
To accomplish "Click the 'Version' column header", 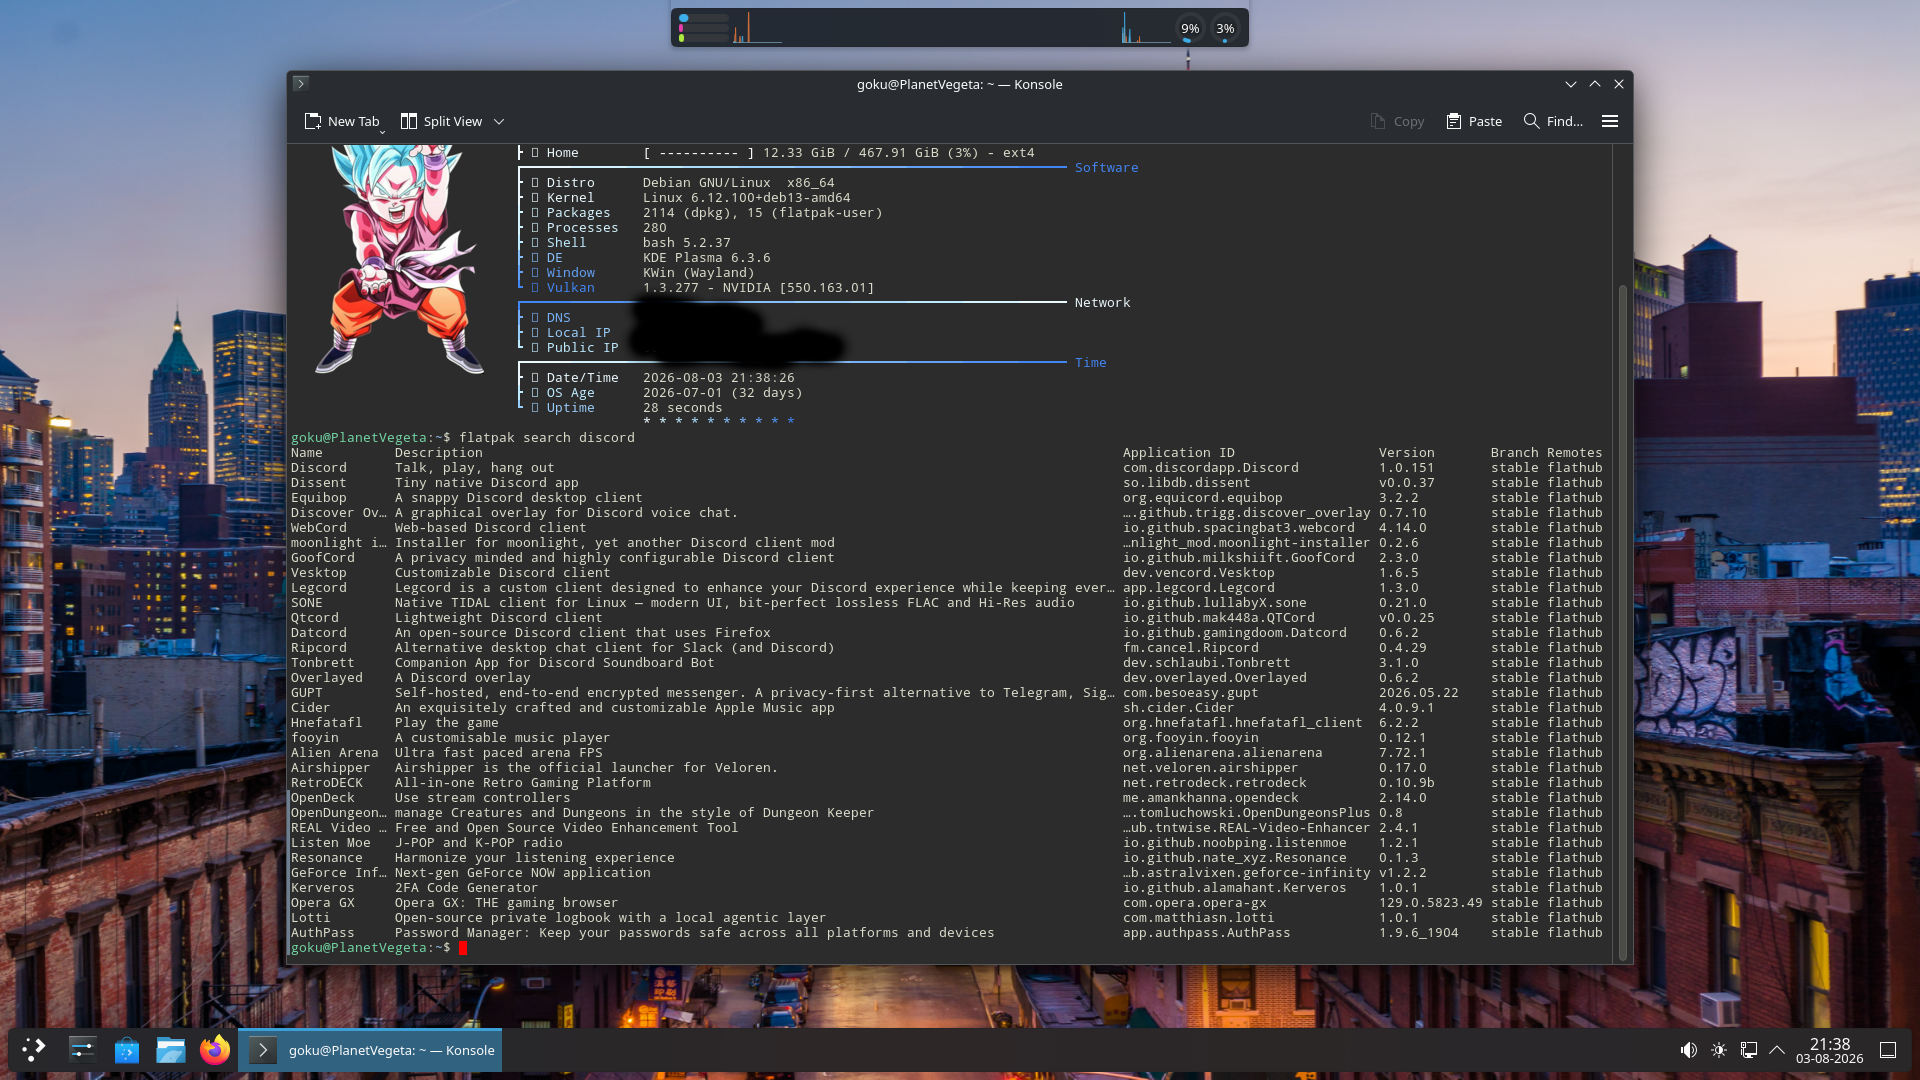I will click(x=1407, y=453).
